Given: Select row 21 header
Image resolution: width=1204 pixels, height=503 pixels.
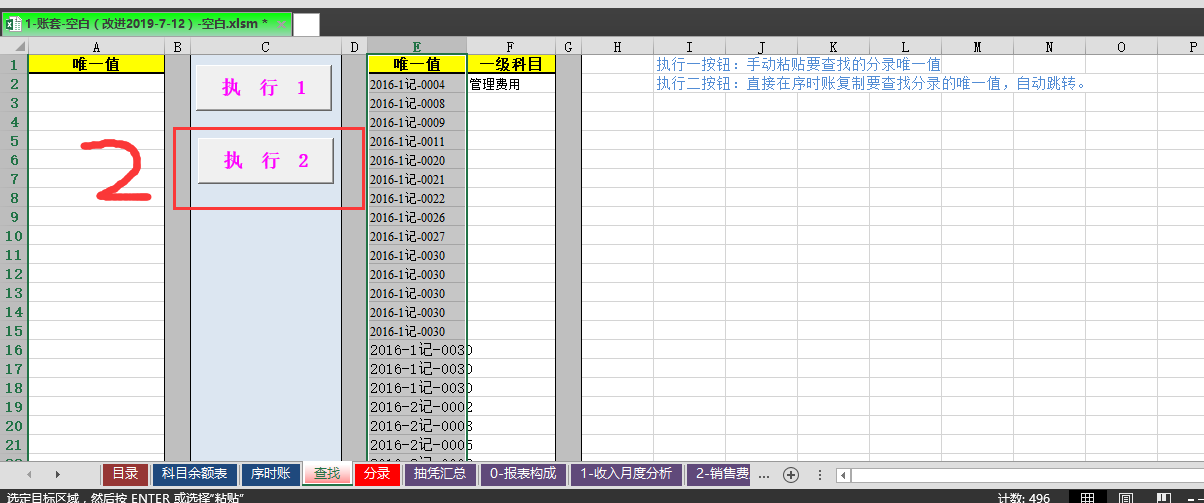Looking at the screenshot, I should click(14, 445).
